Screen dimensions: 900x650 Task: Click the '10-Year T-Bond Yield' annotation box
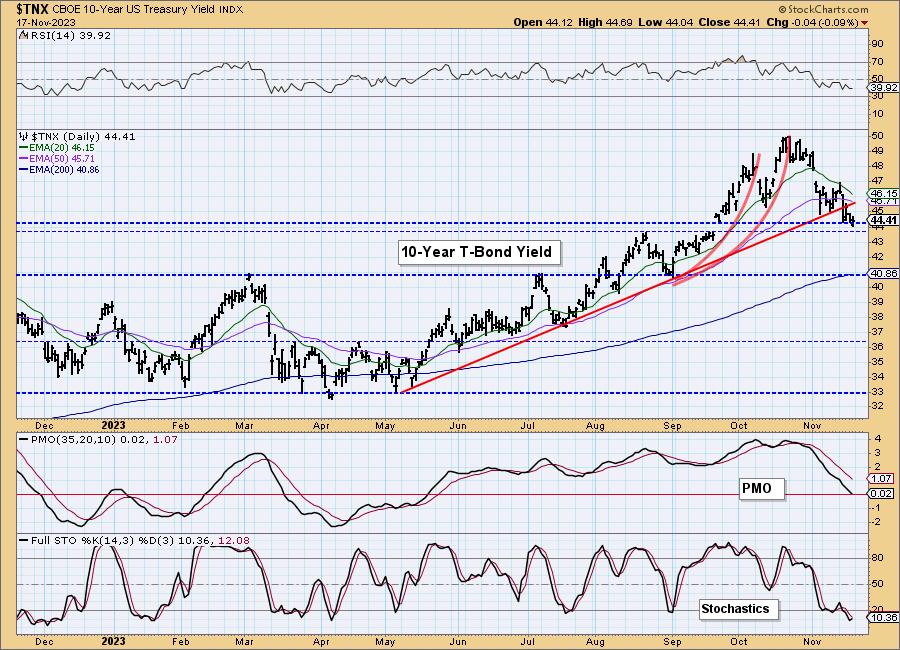pos(479,252)
